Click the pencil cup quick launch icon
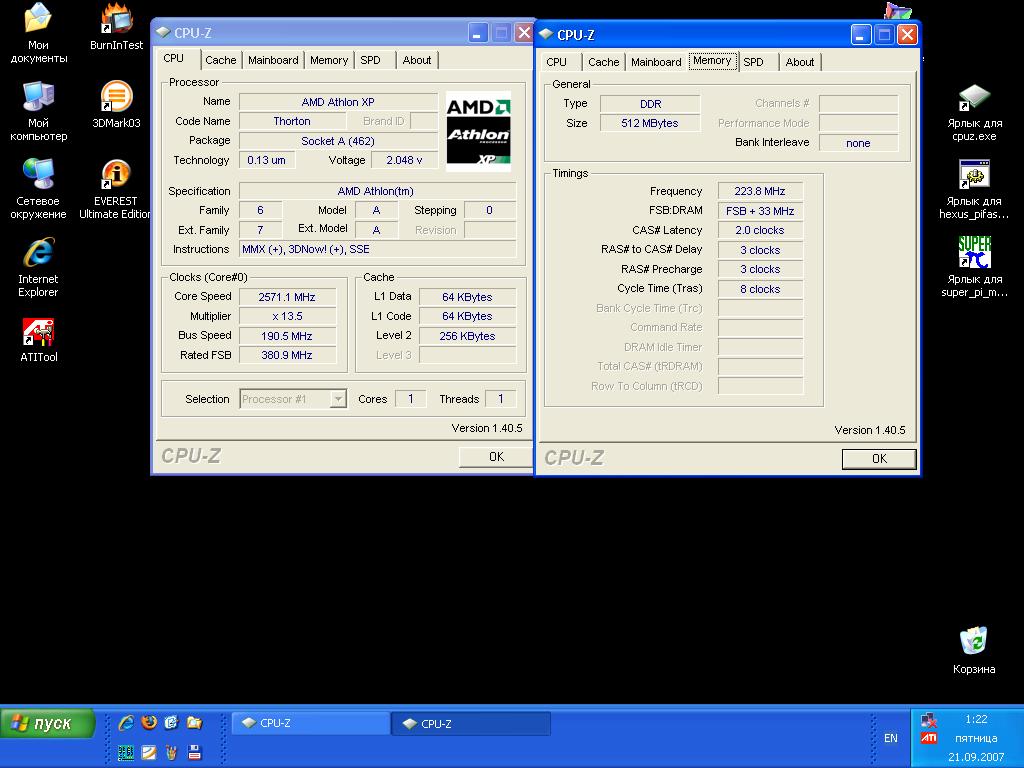Image resolution: width=1024 pixels, height=768 pixels. tap(171, 752)
